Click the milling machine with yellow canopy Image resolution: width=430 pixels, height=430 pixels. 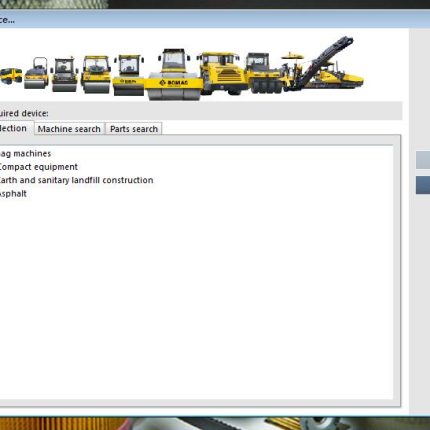click(x=293, y=72)
